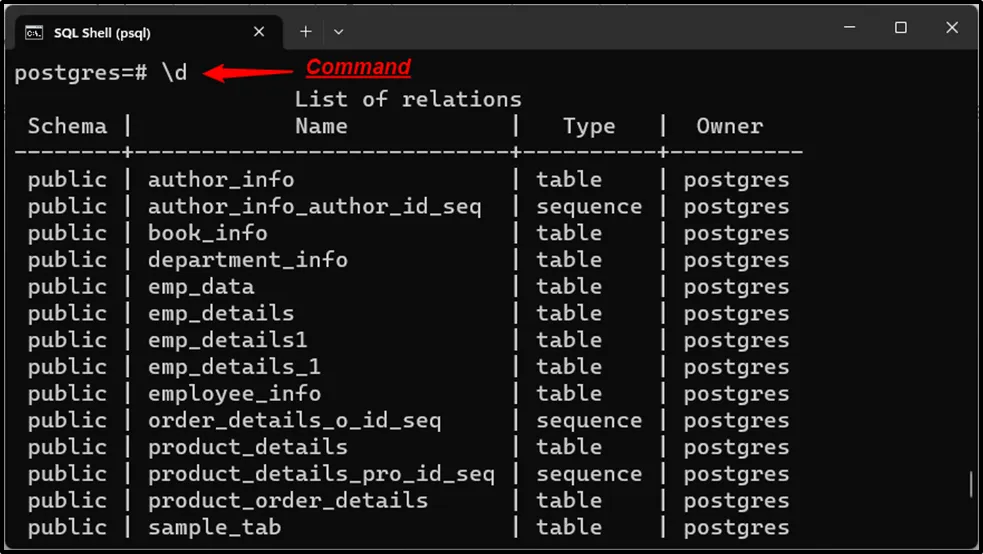Click the product_details_pro_id_seq sequence name

pyautogui.click(x=321, y=474)
